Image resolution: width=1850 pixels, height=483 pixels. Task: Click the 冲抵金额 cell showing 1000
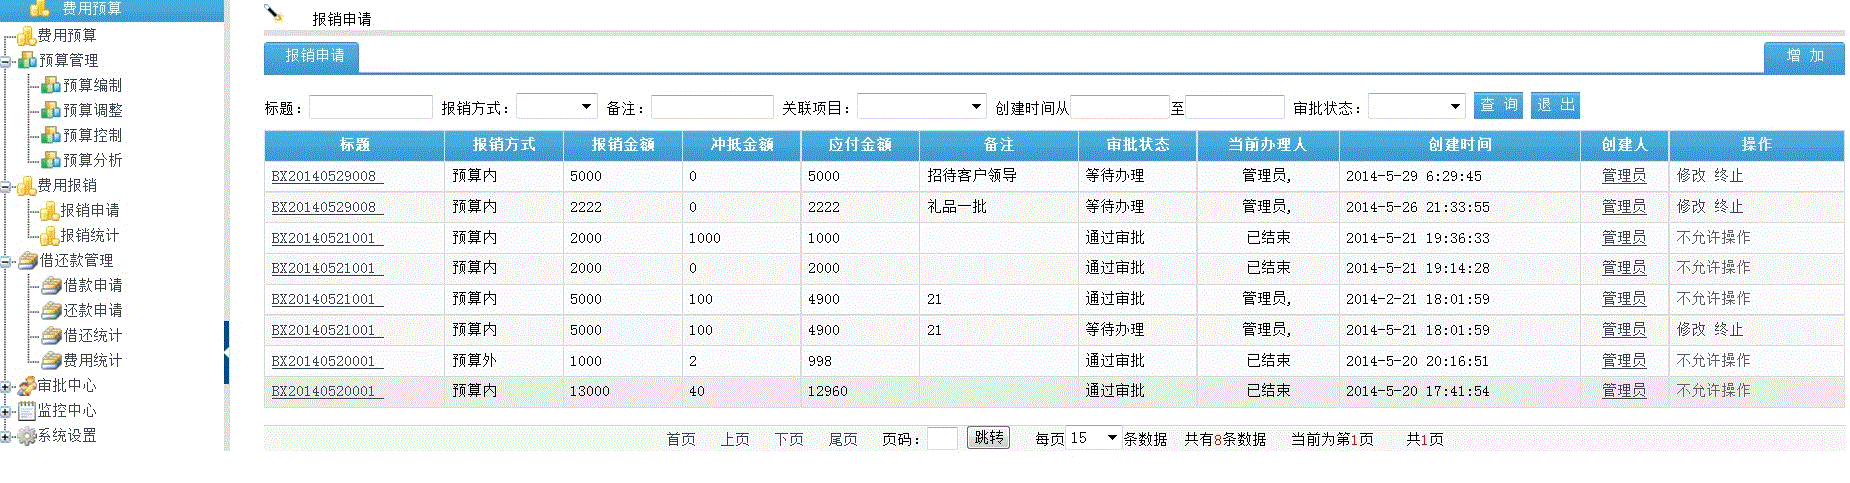click(x=741, y=238)
